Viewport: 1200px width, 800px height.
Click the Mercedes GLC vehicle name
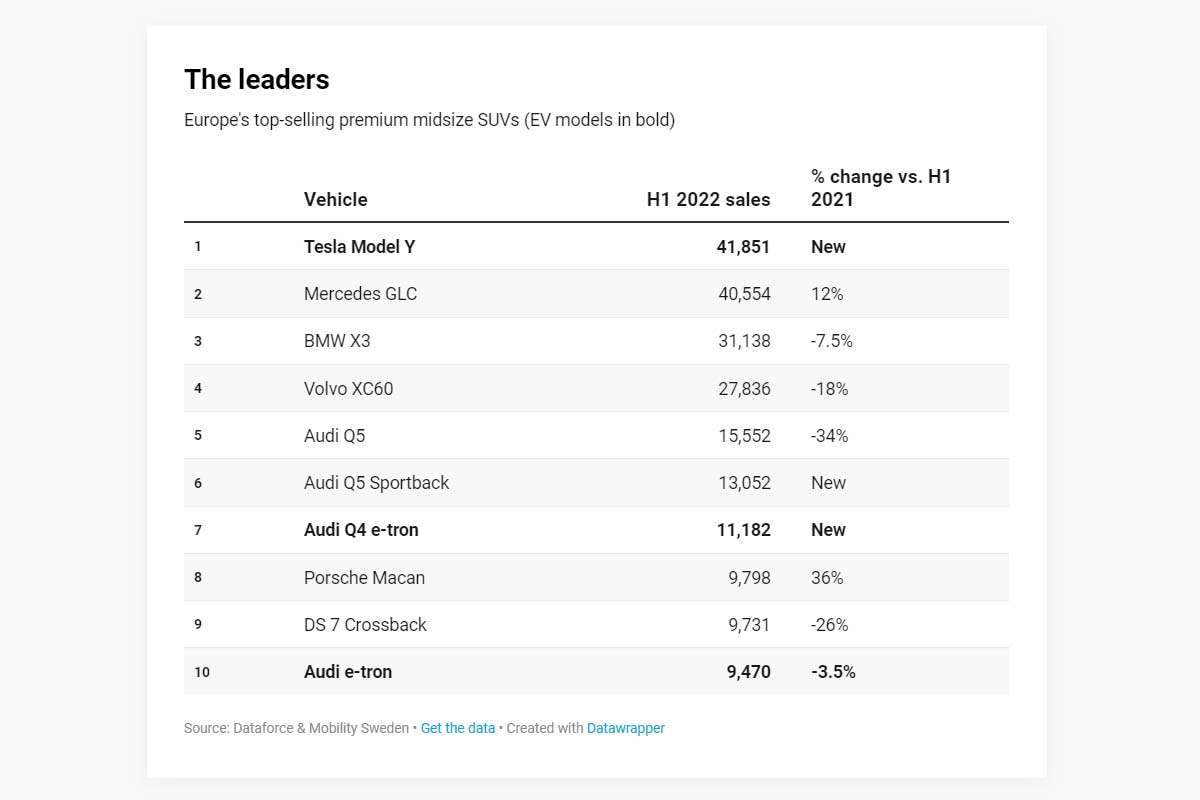360,294
